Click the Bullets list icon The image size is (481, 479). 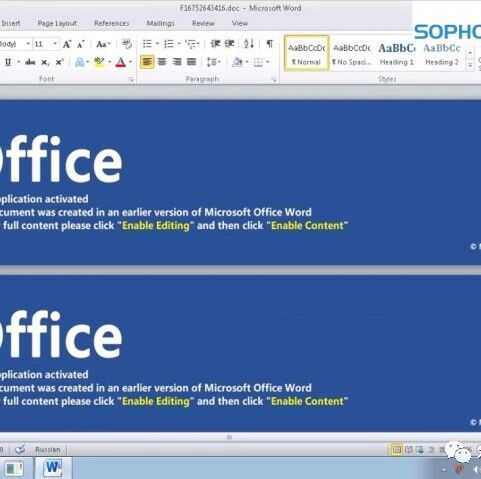click(147, 44)
